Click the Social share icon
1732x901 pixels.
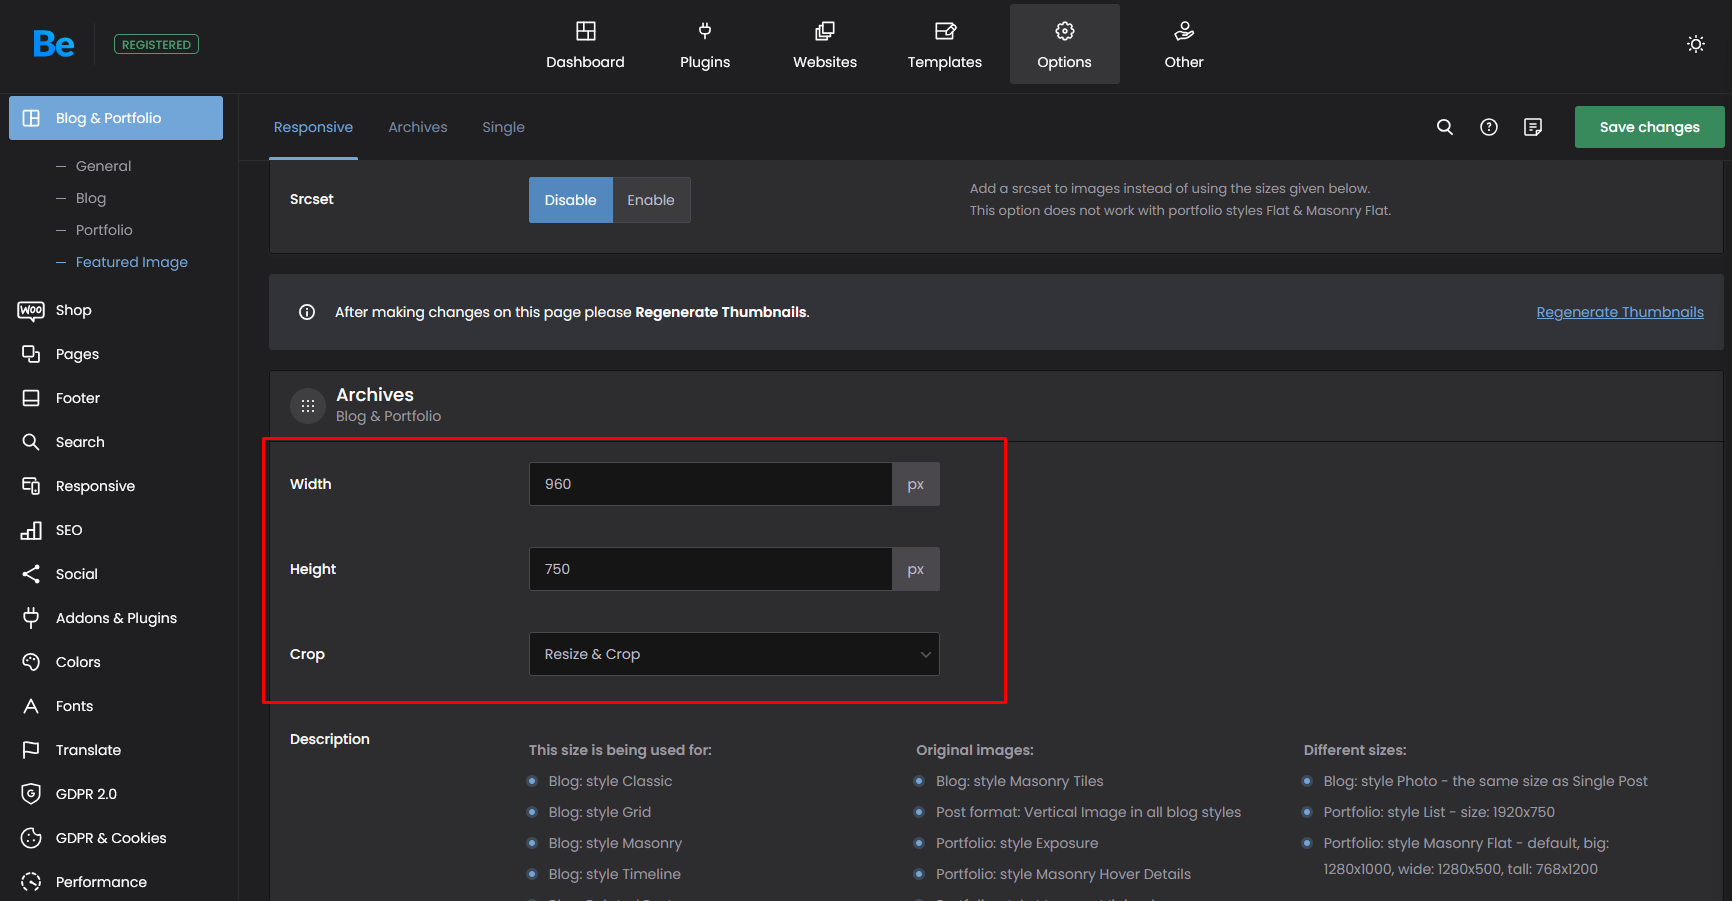click(31, 574)
